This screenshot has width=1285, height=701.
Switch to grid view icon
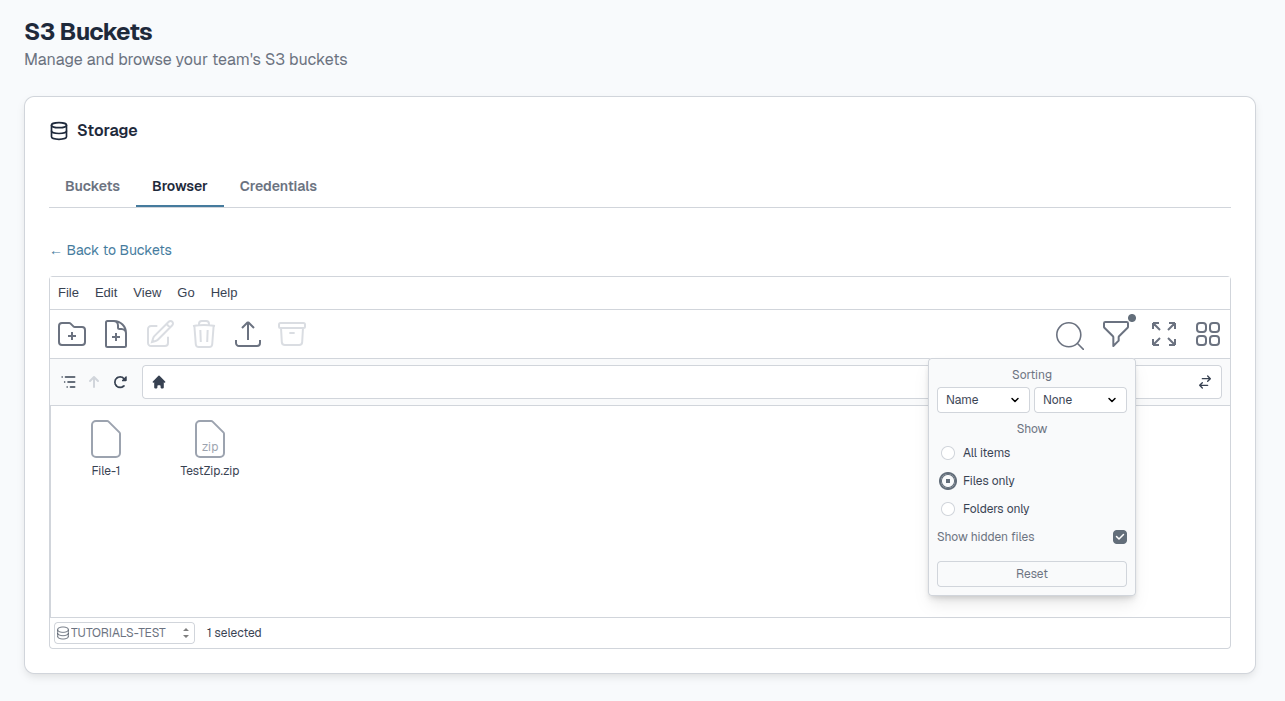pyautogui.click(x=1208, y=334)
